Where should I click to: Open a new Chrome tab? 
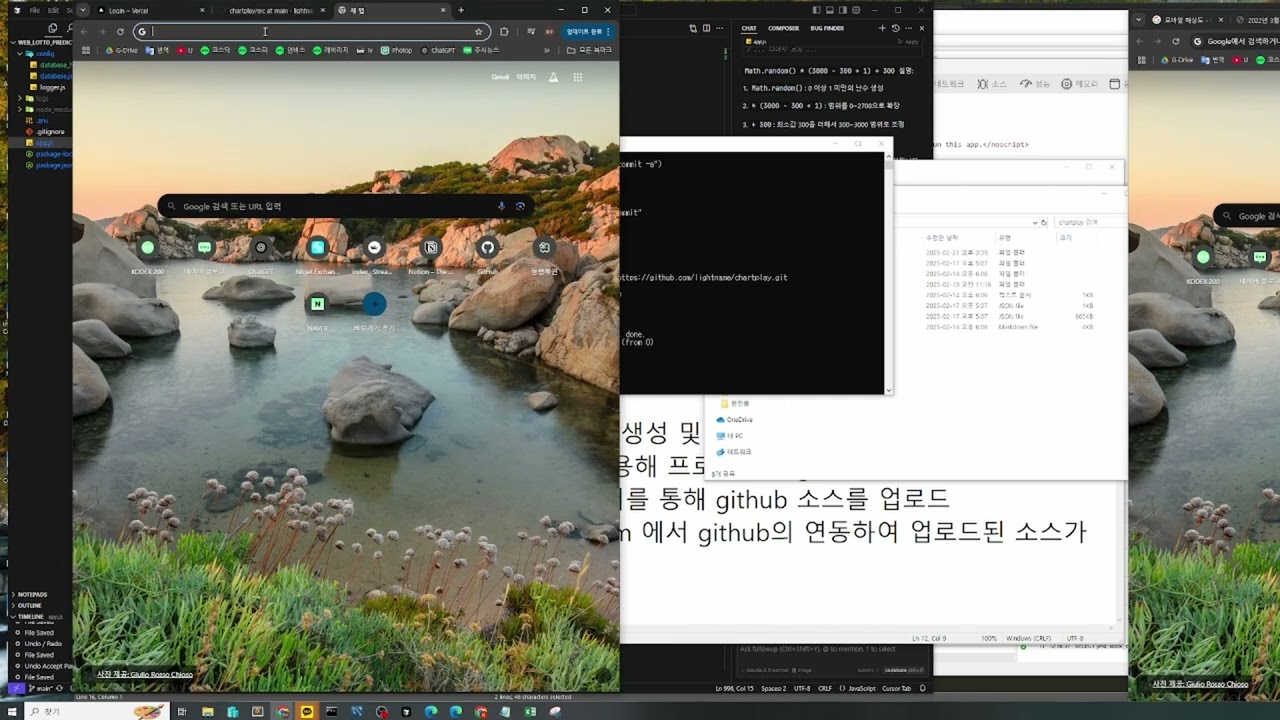coord(460,10)
